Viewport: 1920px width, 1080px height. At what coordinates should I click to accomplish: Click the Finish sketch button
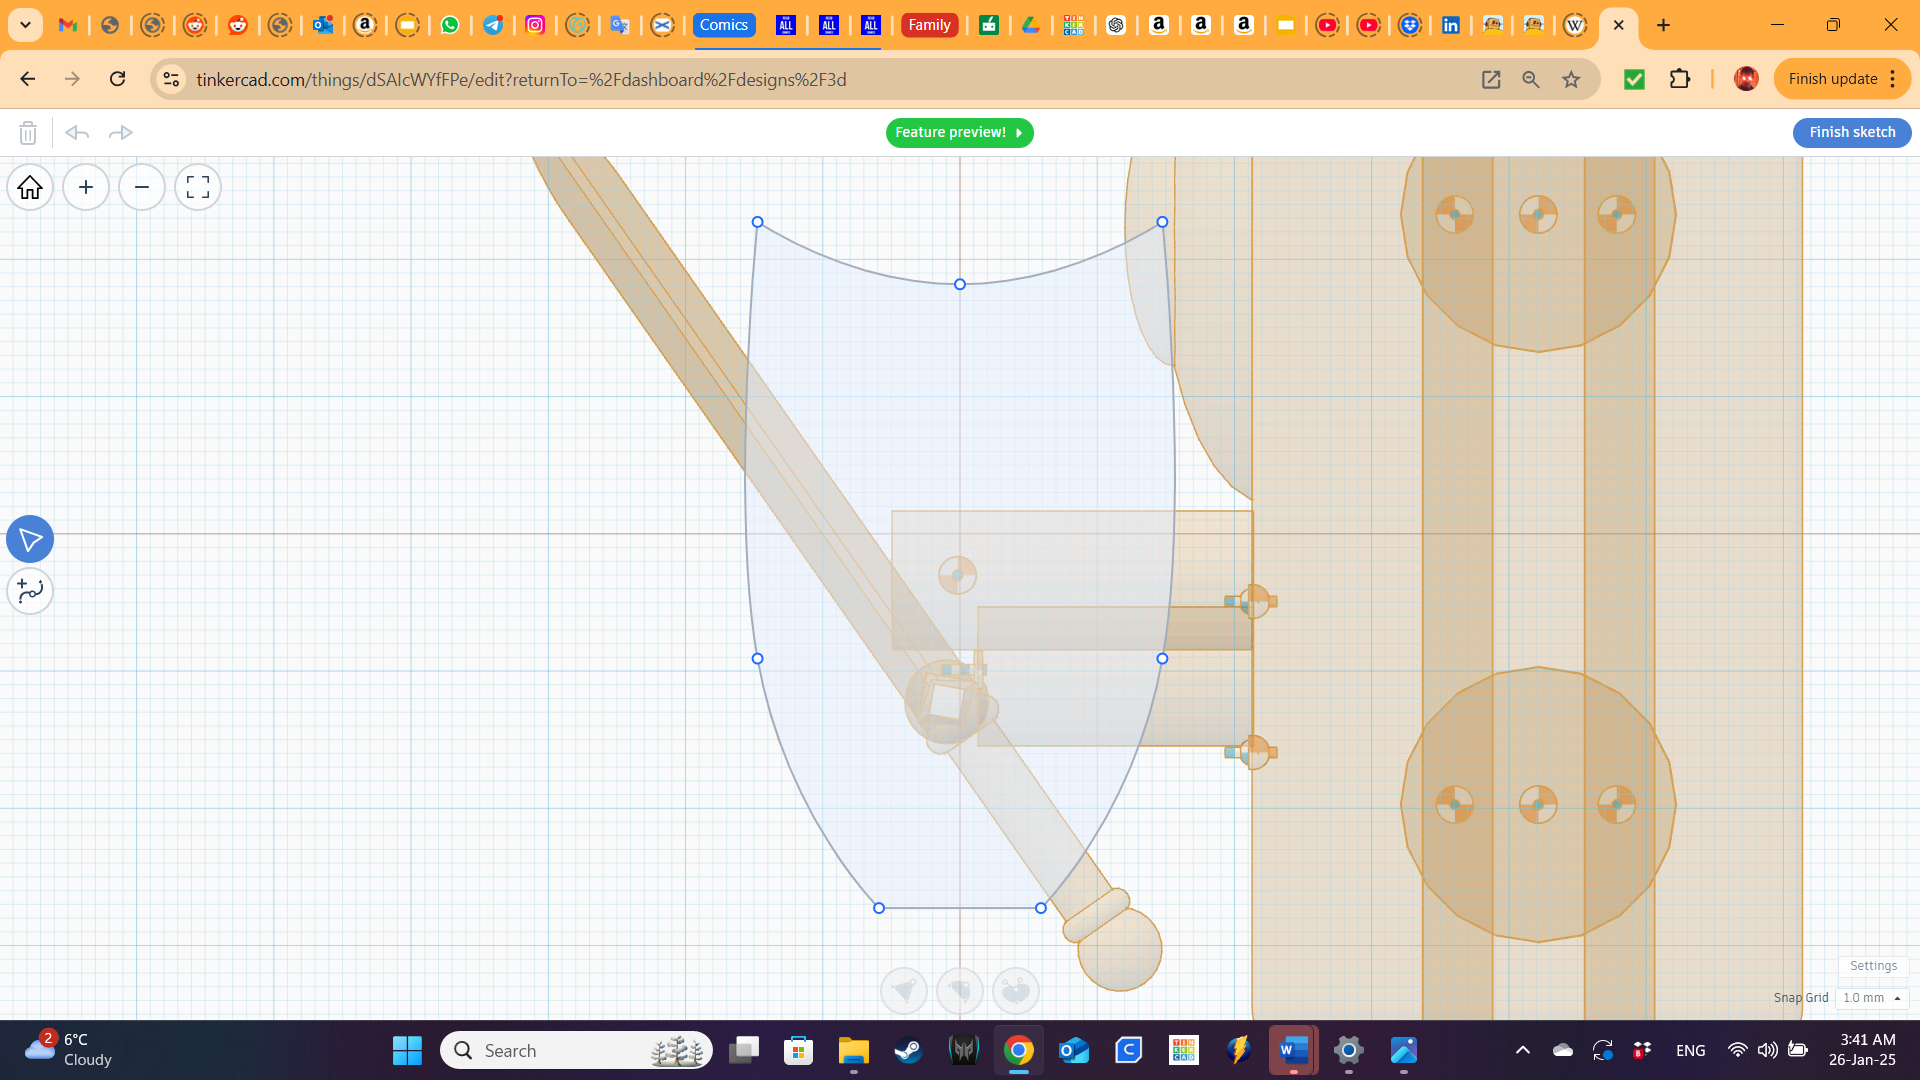(x=1852, y=132)
